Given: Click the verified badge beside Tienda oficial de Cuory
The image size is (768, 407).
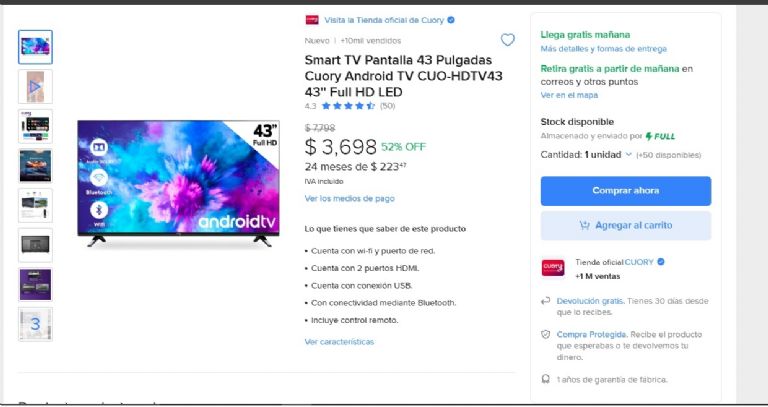Looking at the screenshot, I should point(451,20).
